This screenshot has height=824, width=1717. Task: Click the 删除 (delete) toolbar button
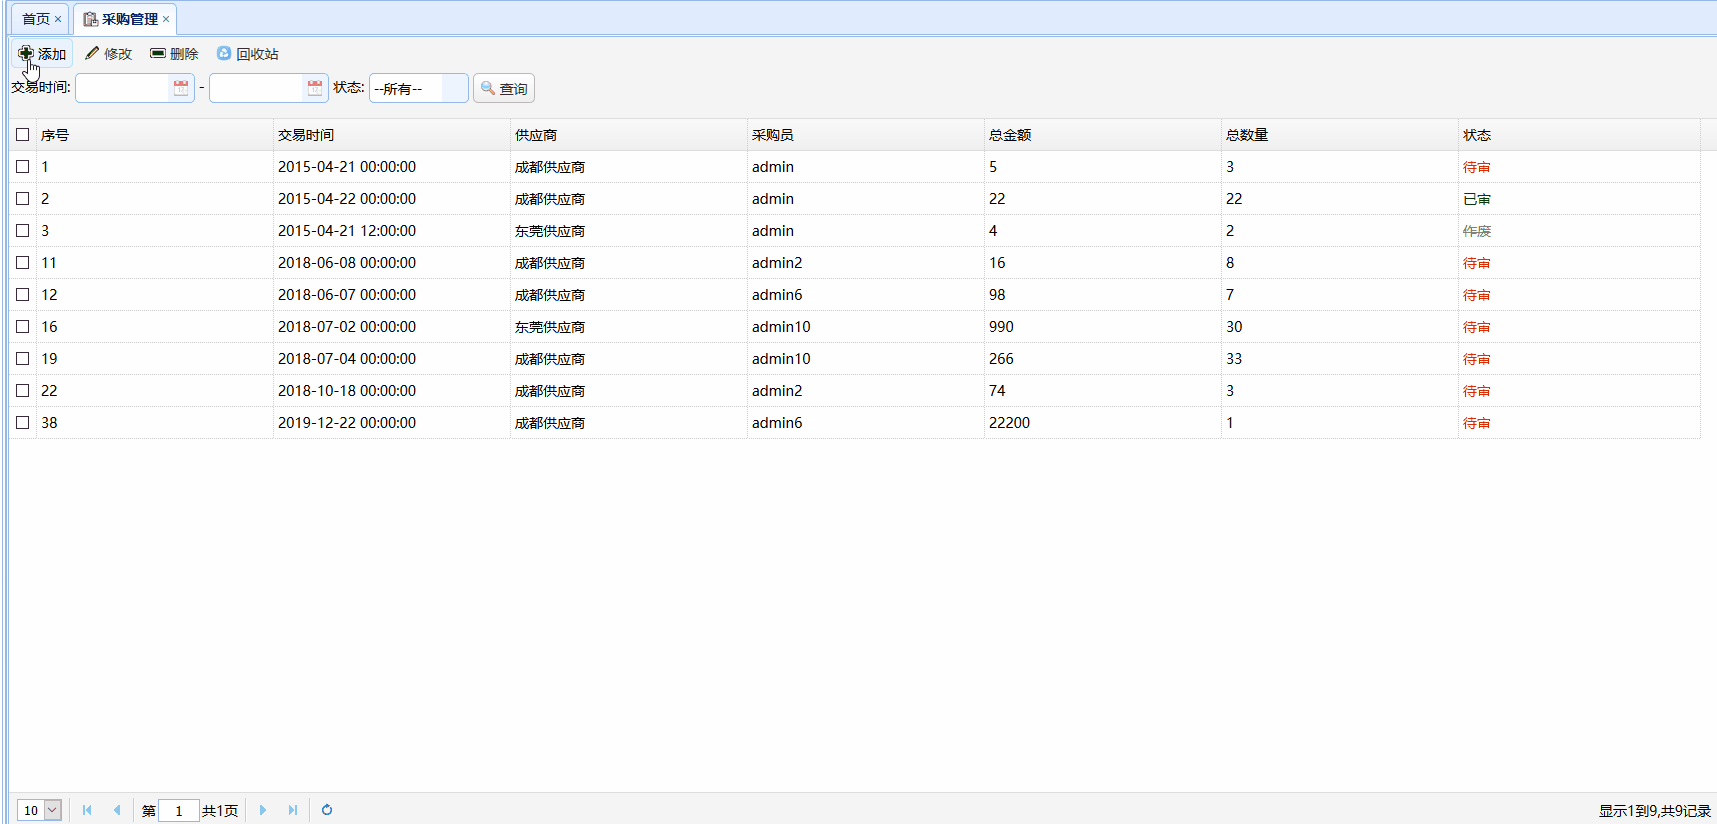tap(174, 54)
